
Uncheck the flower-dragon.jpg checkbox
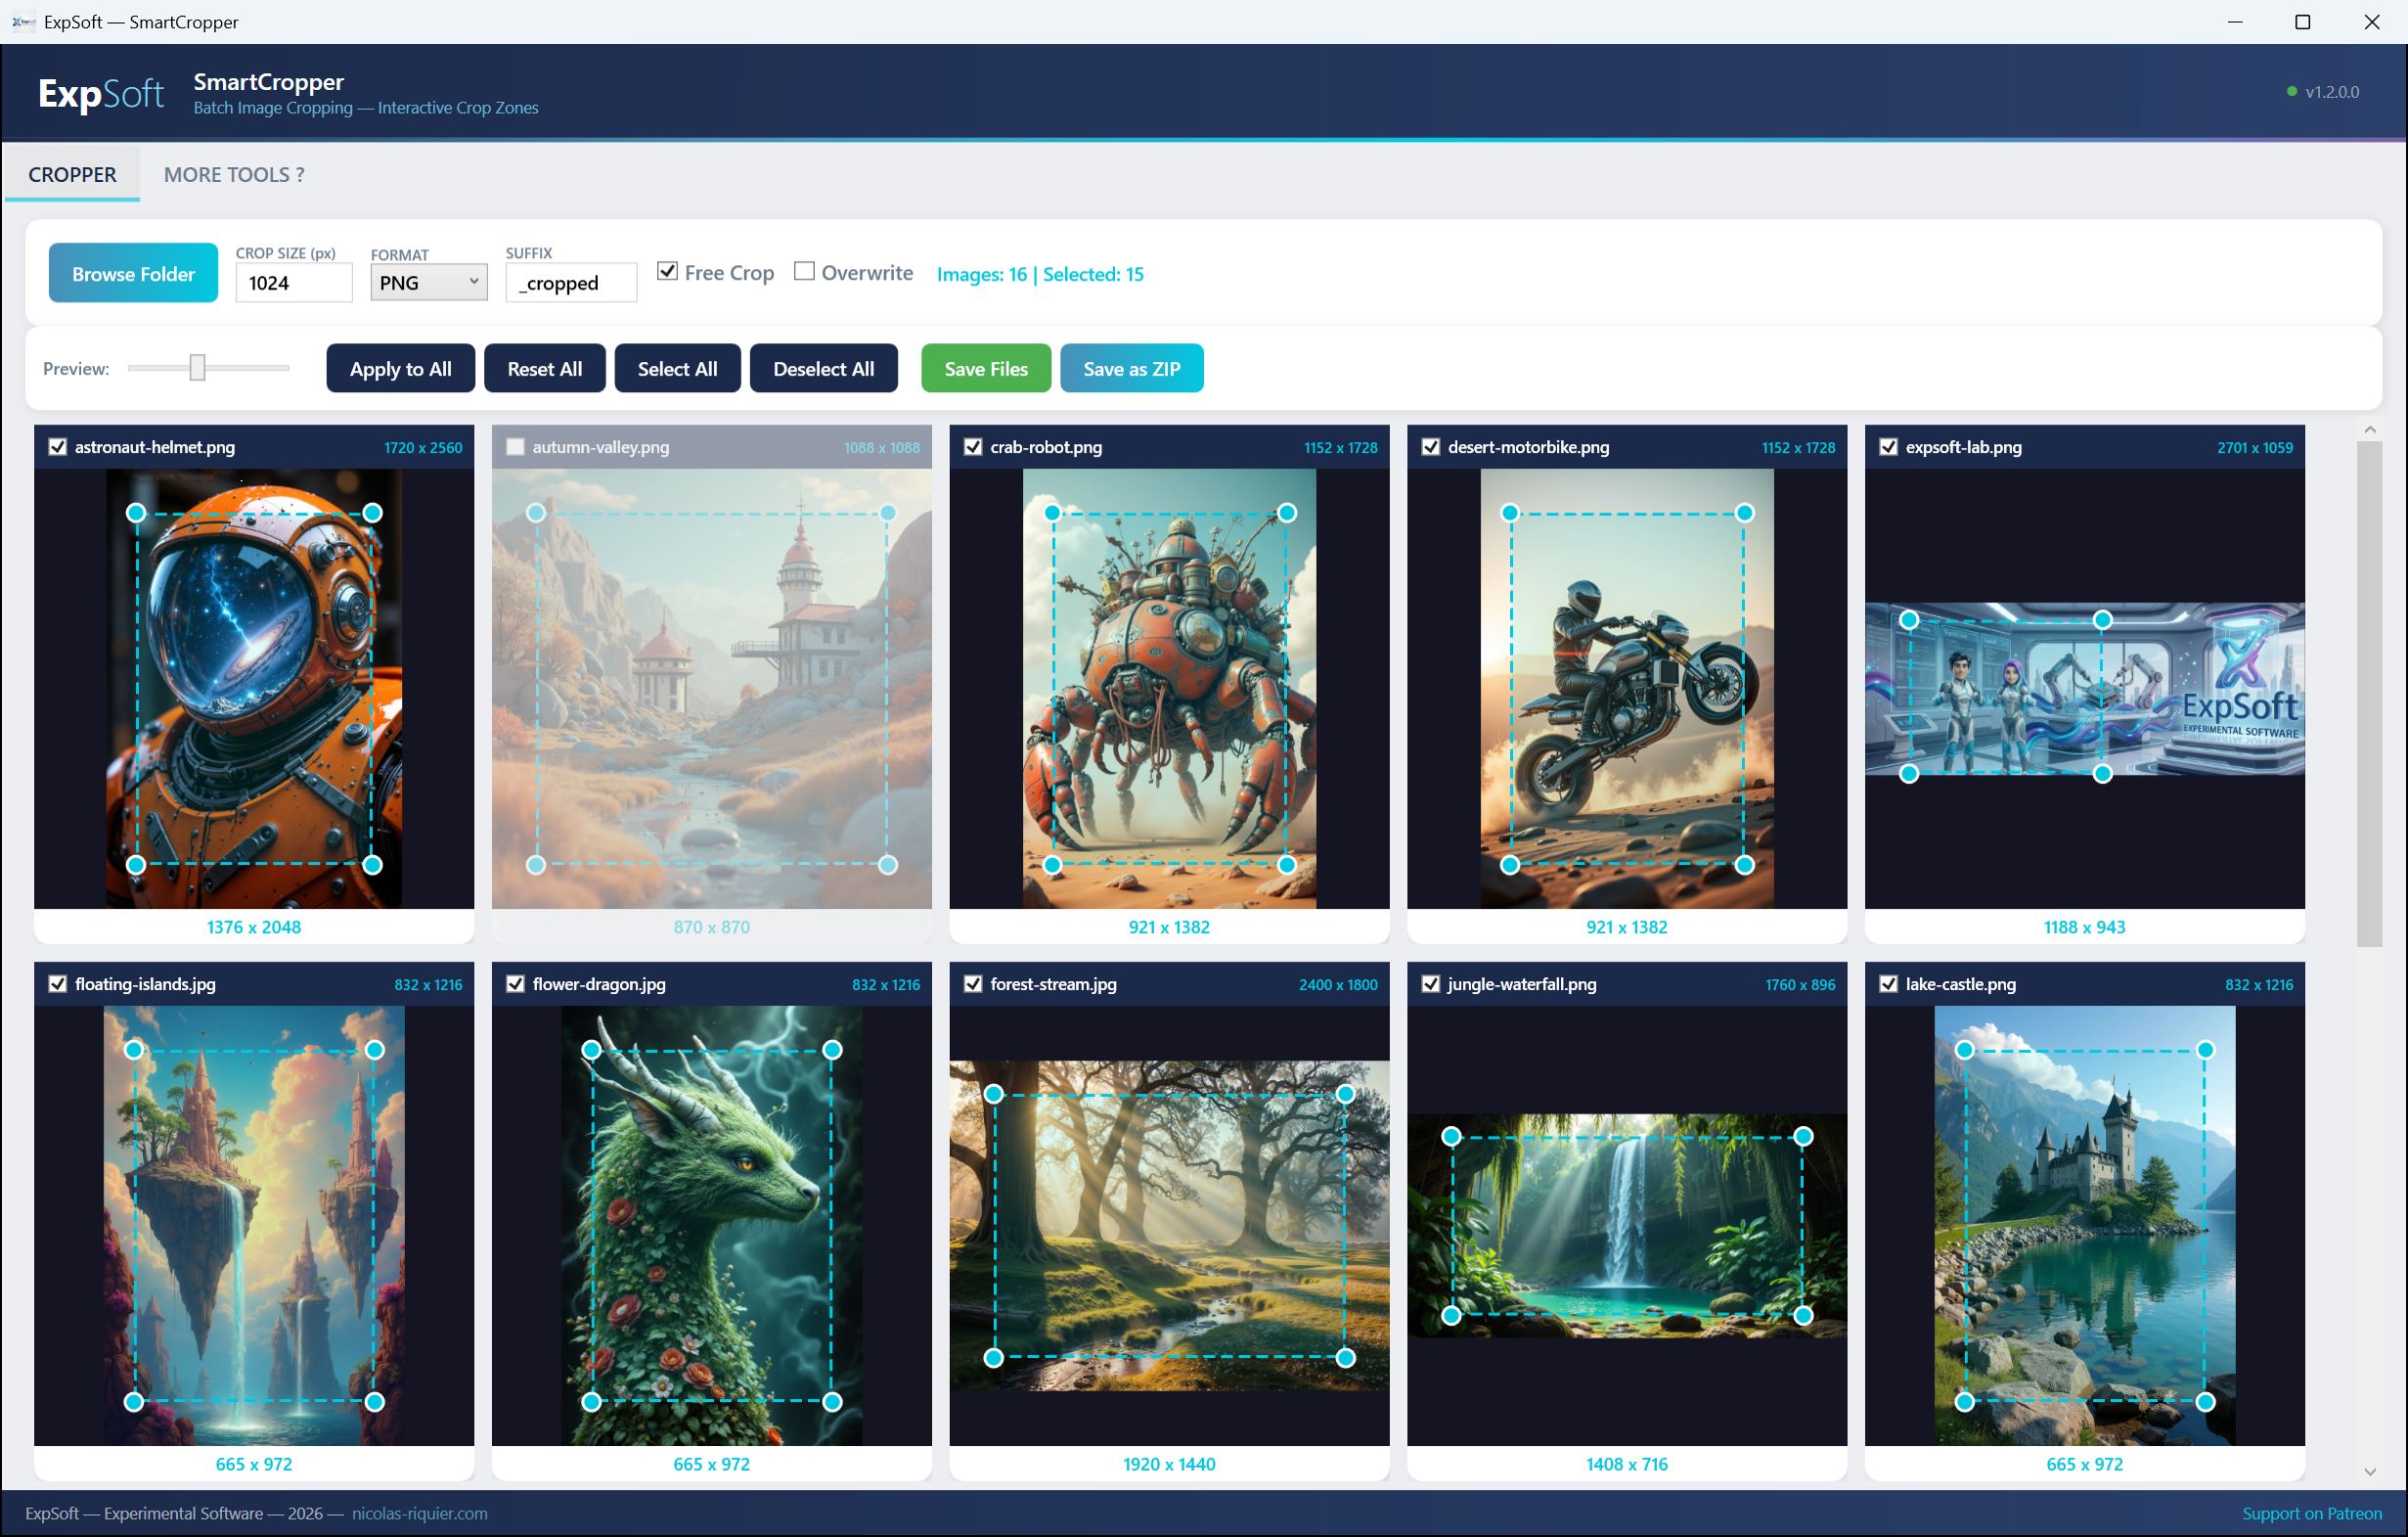point(515,984)
